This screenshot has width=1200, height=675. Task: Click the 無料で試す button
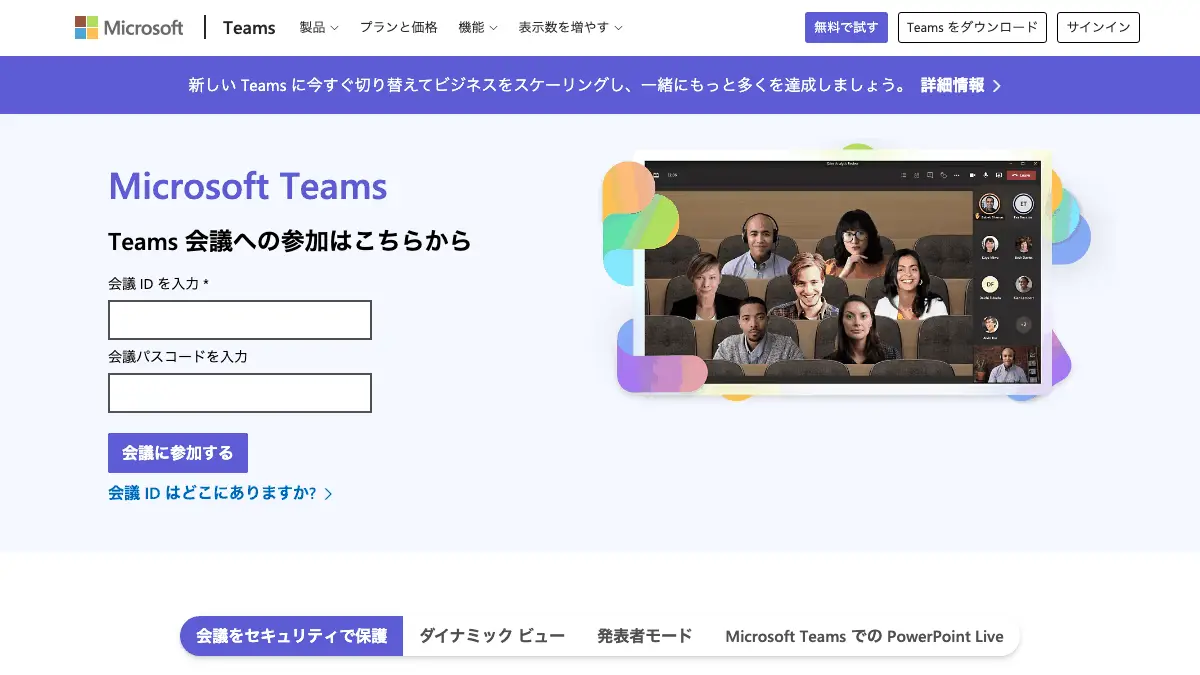[x=846, y=28]
